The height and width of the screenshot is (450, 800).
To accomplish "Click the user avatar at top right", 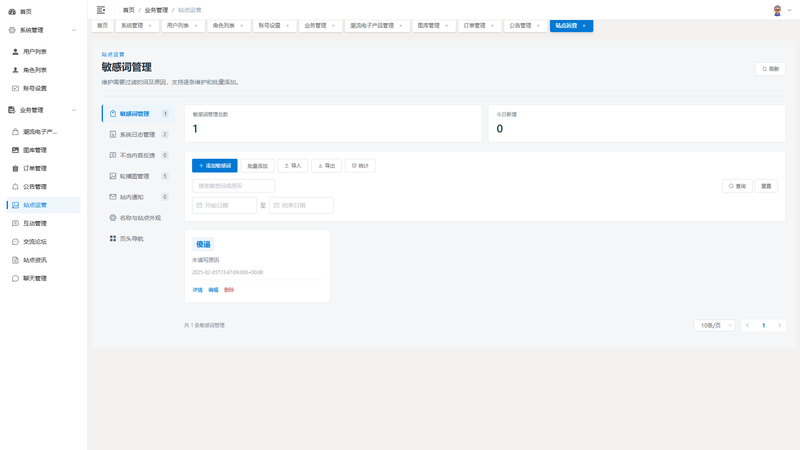I will click(777, 11).
